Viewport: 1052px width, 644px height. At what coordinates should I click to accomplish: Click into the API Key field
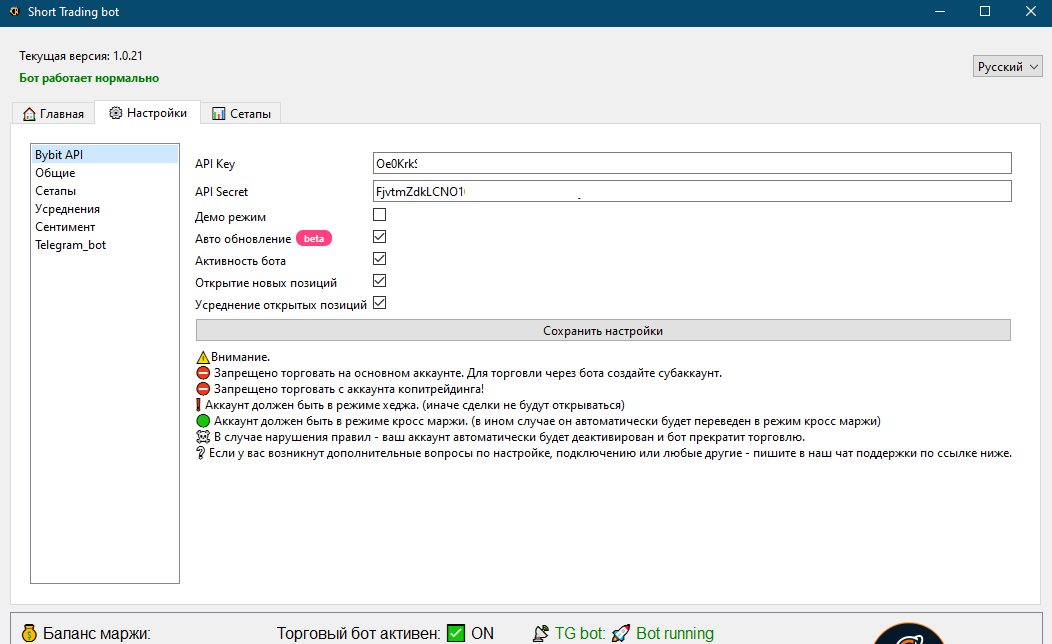pyautogui.click(x=692, y=163)
